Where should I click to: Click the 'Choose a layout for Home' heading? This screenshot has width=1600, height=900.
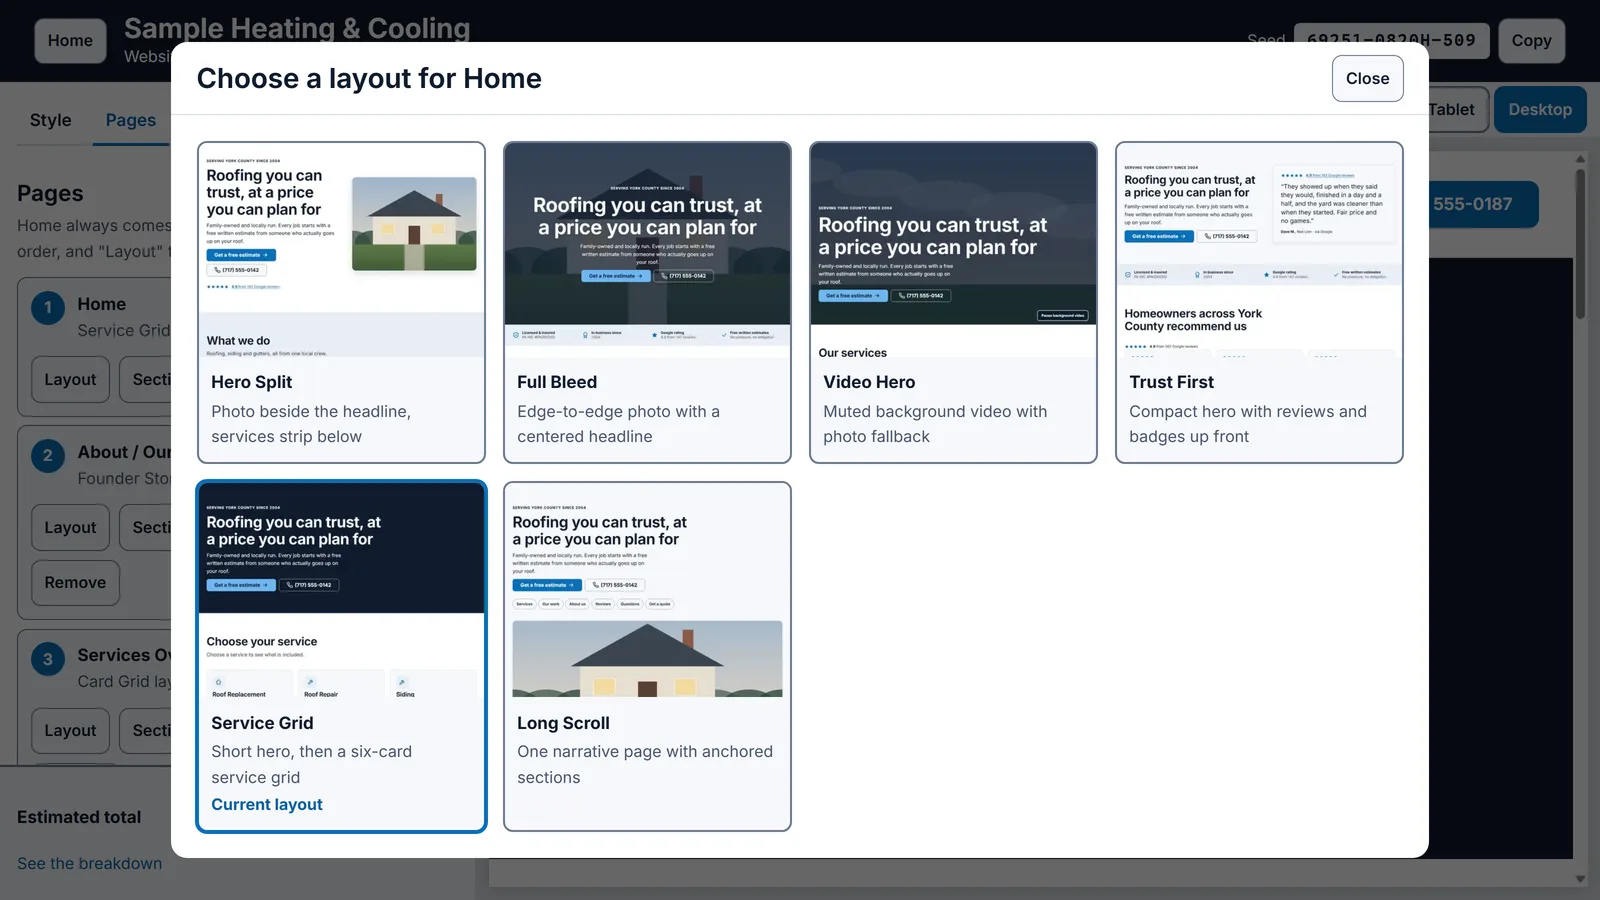coord(369,79)
